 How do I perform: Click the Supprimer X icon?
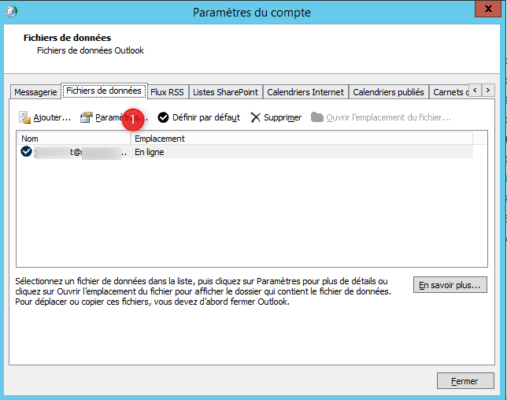tap(255, 117)
